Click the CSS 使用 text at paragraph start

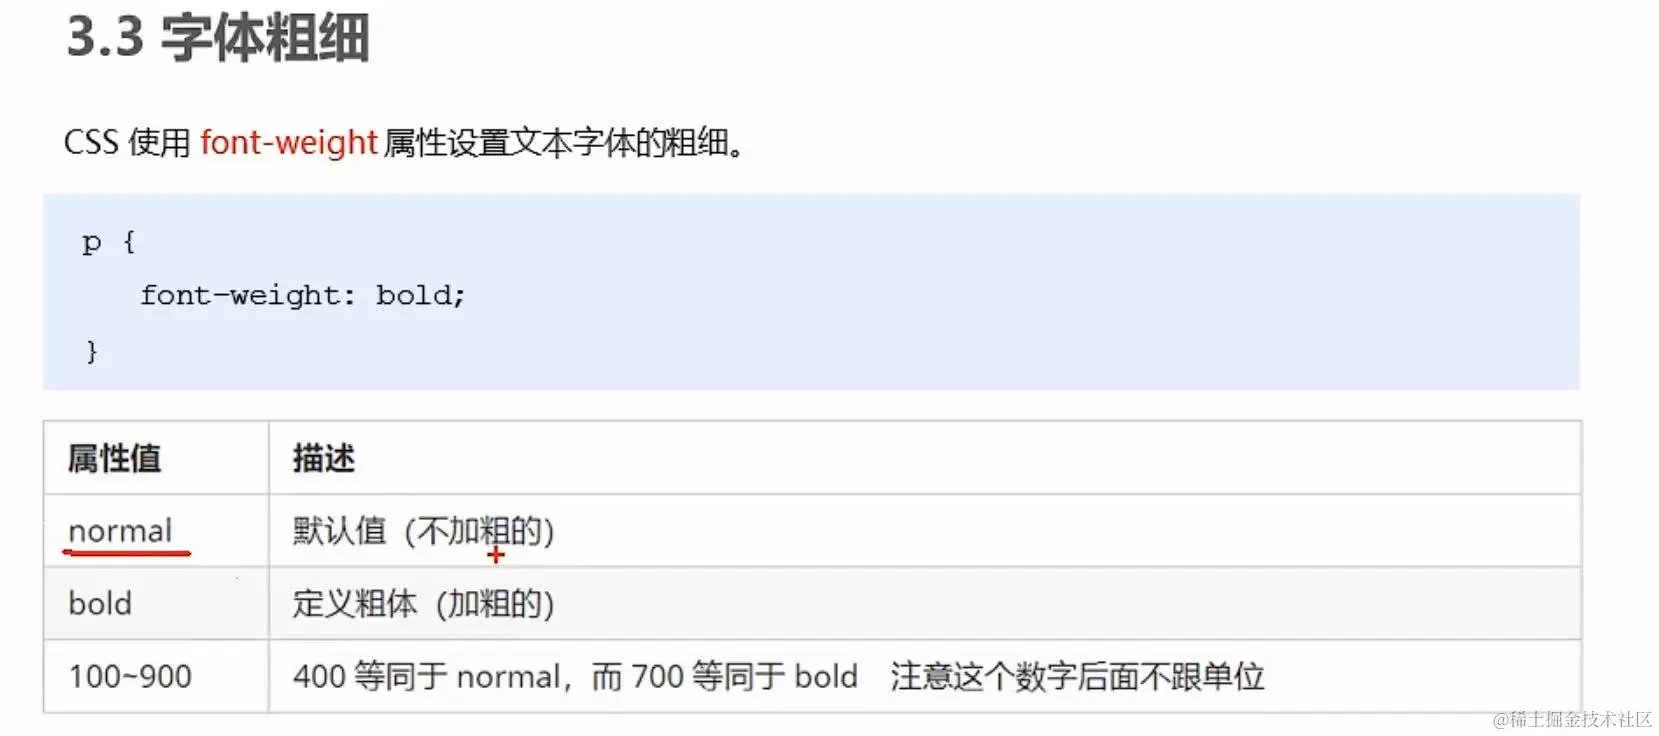coord(127,143)
